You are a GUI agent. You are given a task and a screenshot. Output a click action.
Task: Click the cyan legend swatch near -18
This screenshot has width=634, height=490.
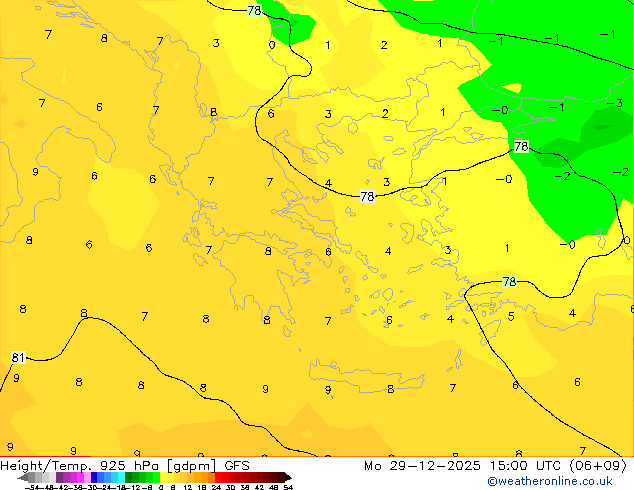point(121,477)
